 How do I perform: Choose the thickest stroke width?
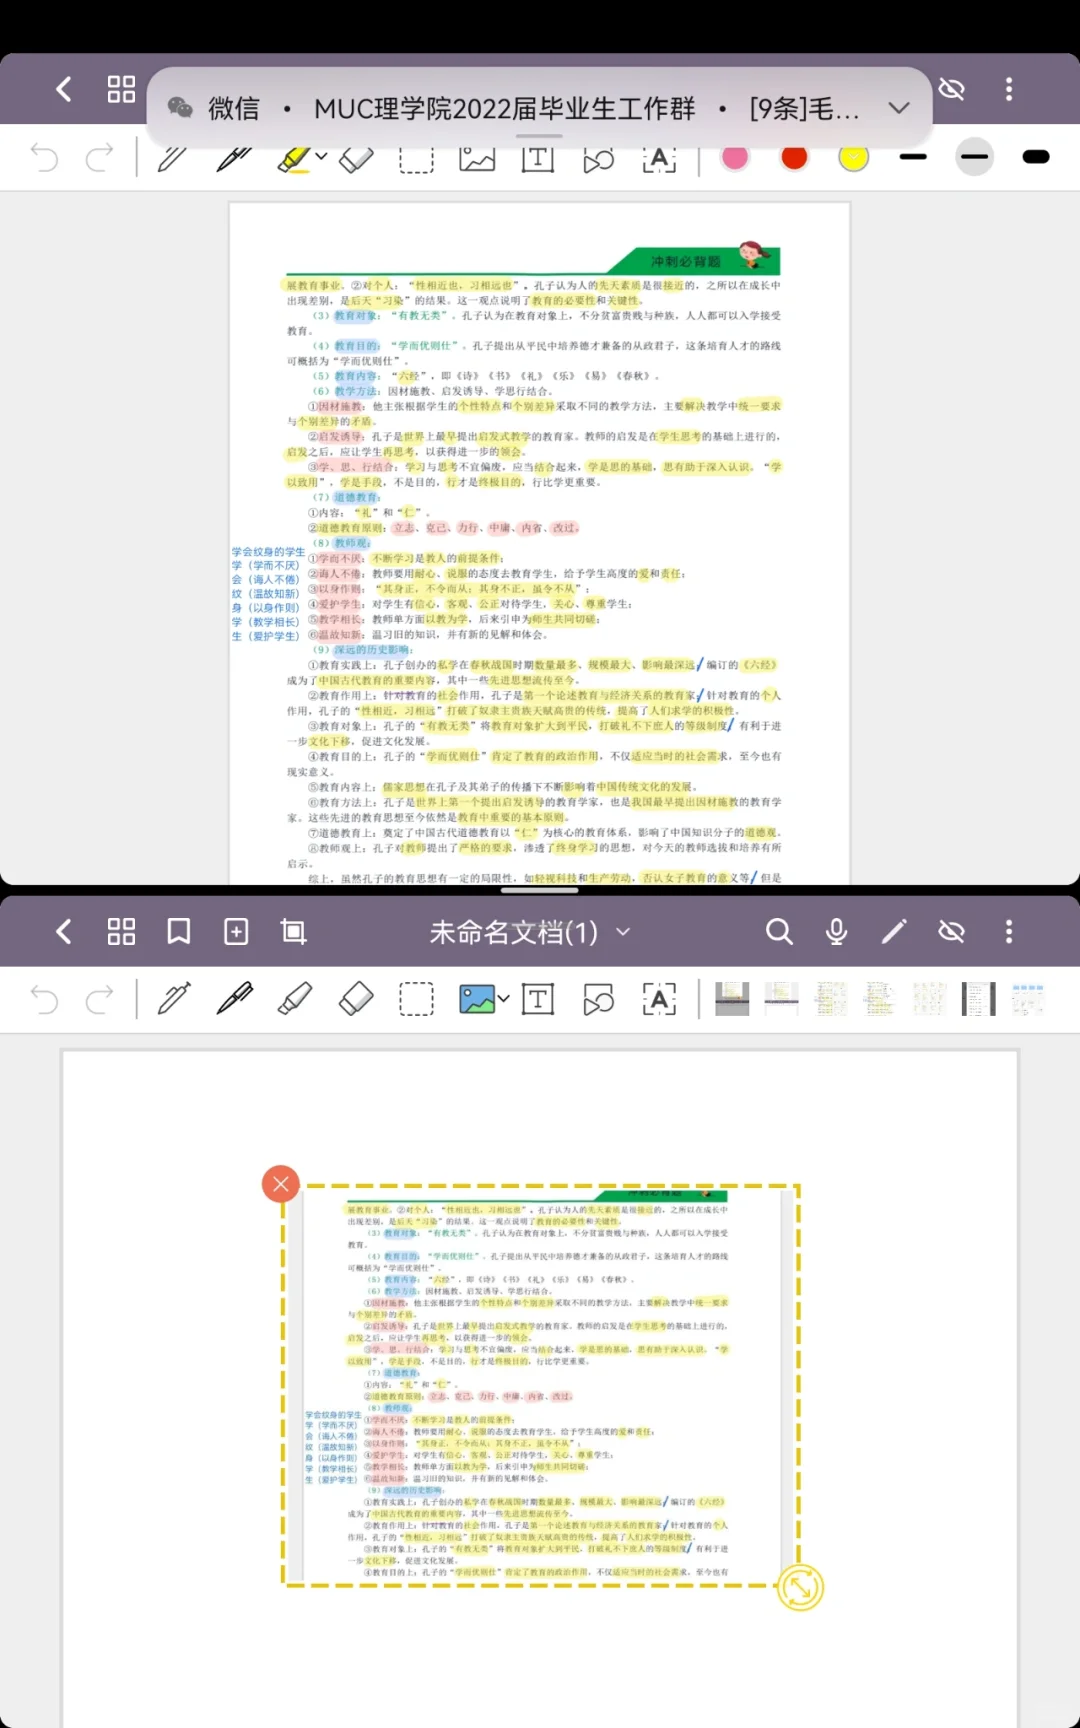1036,157
